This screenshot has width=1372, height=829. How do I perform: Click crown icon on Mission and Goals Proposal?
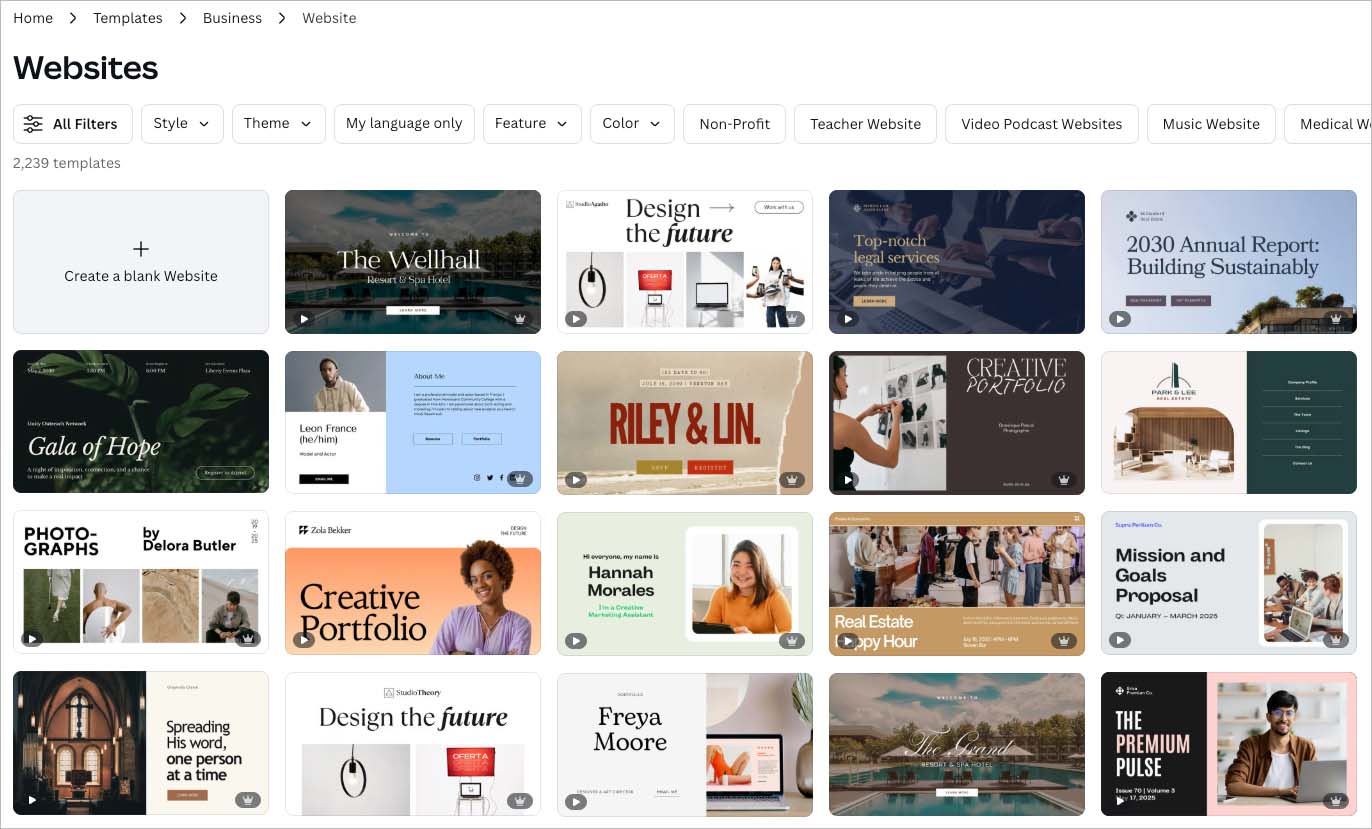[1336, 641]
